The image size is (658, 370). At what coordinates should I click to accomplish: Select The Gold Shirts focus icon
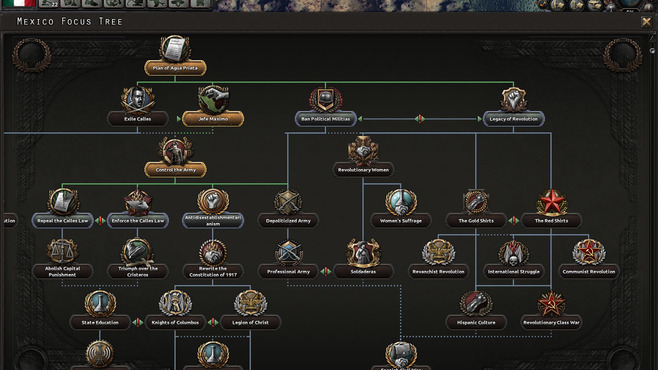pyautogui.click(x=475, y=202)
